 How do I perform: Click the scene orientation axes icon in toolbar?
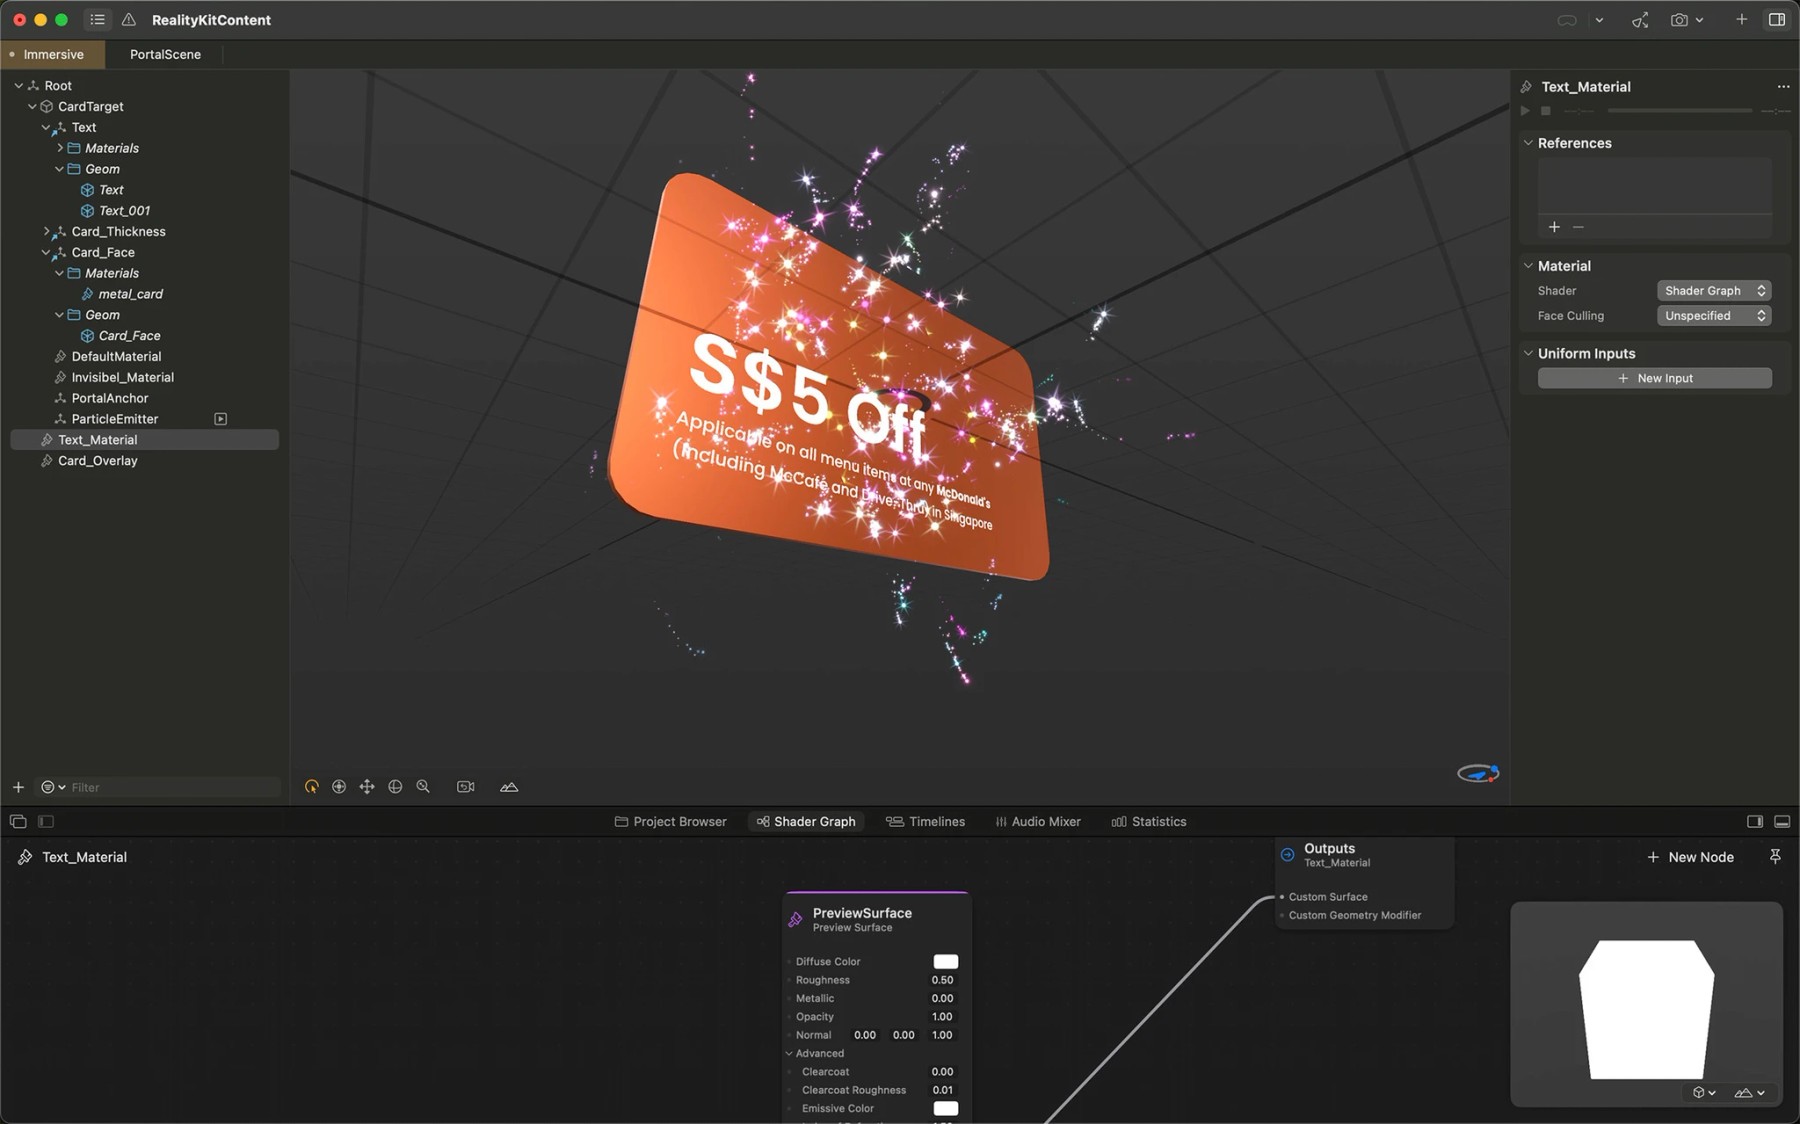click(1640, 20)
